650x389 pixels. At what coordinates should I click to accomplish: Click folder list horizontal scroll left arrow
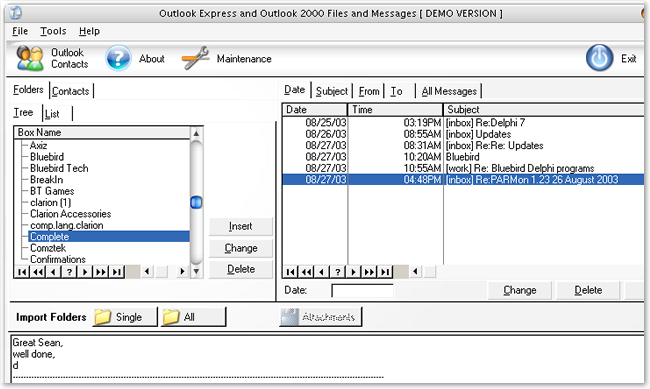pos(147,272)
